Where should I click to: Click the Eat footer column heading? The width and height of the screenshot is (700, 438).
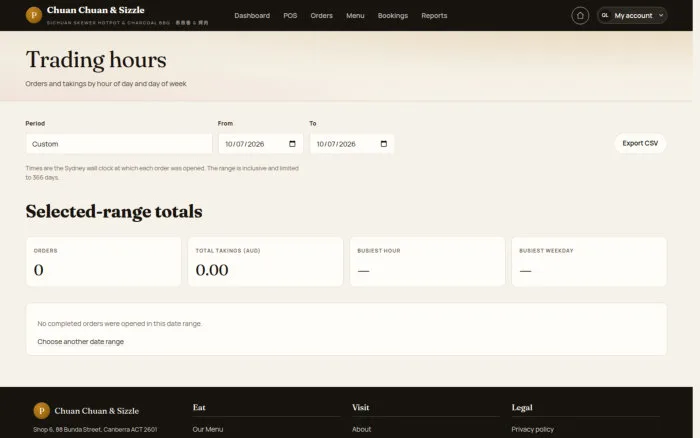tap(199, 407)
